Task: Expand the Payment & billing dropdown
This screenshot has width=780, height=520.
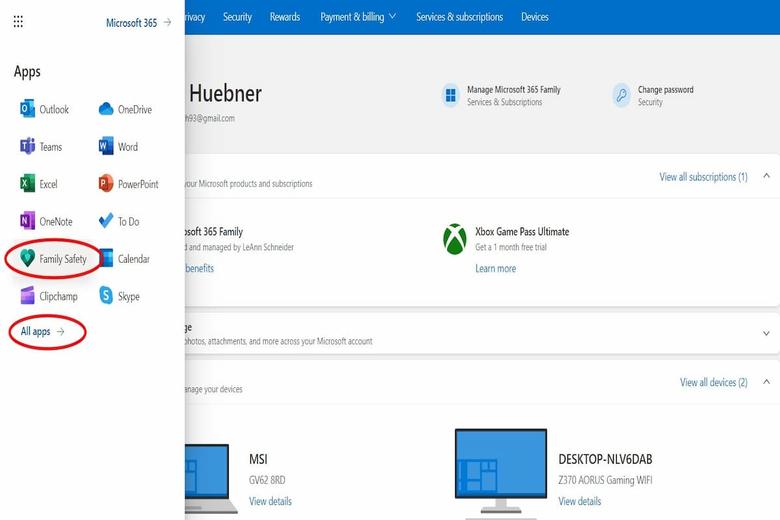Action: [358, 17]
